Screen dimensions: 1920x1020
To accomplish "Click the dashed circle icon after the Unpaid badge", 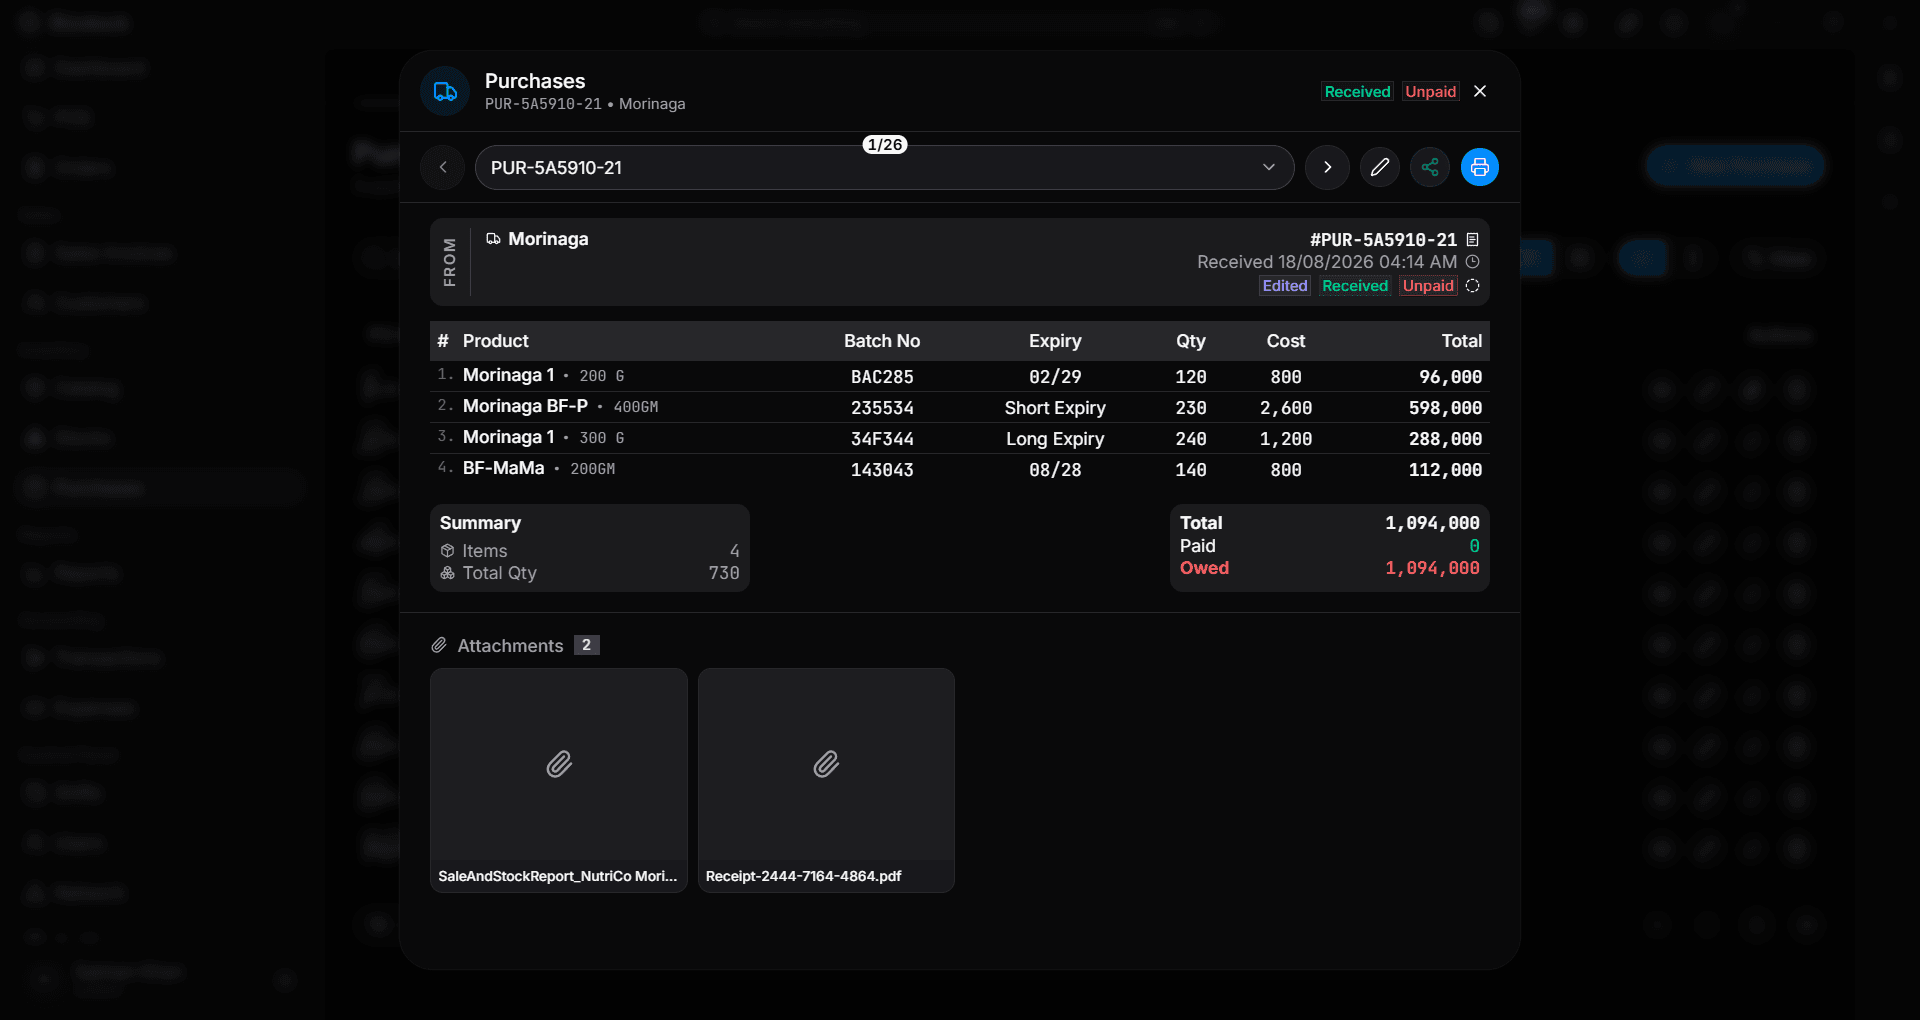I will pos(1472,286).
